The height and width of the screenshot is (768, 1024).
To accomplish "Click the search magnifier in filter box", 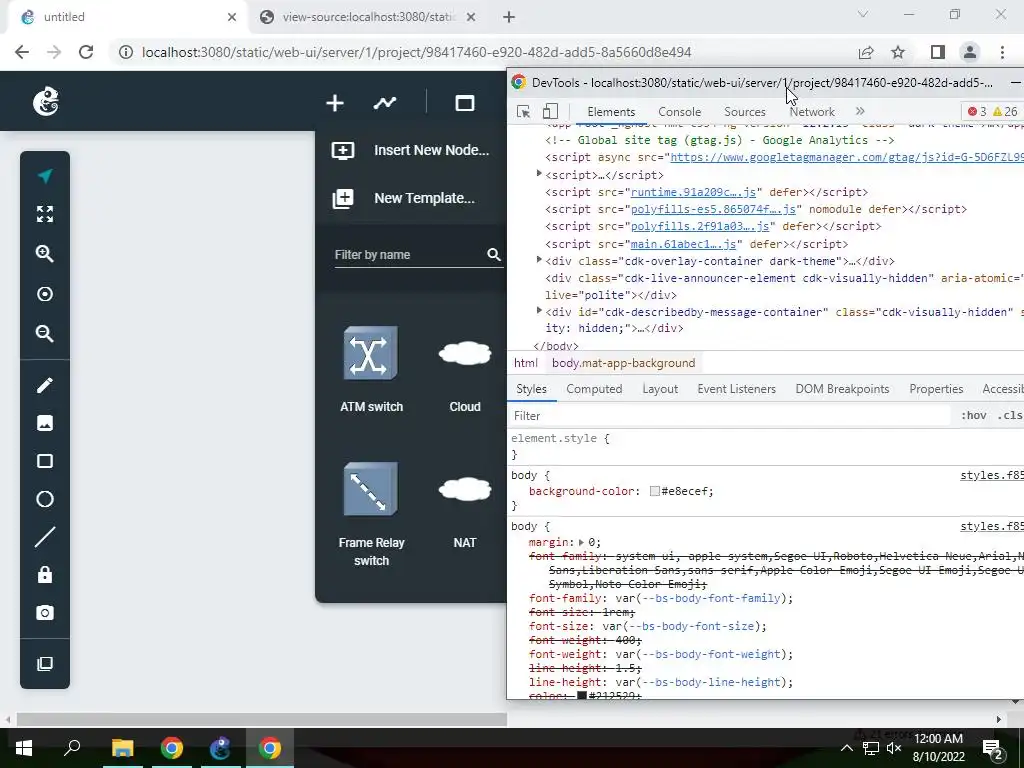I will coord(494,255).
